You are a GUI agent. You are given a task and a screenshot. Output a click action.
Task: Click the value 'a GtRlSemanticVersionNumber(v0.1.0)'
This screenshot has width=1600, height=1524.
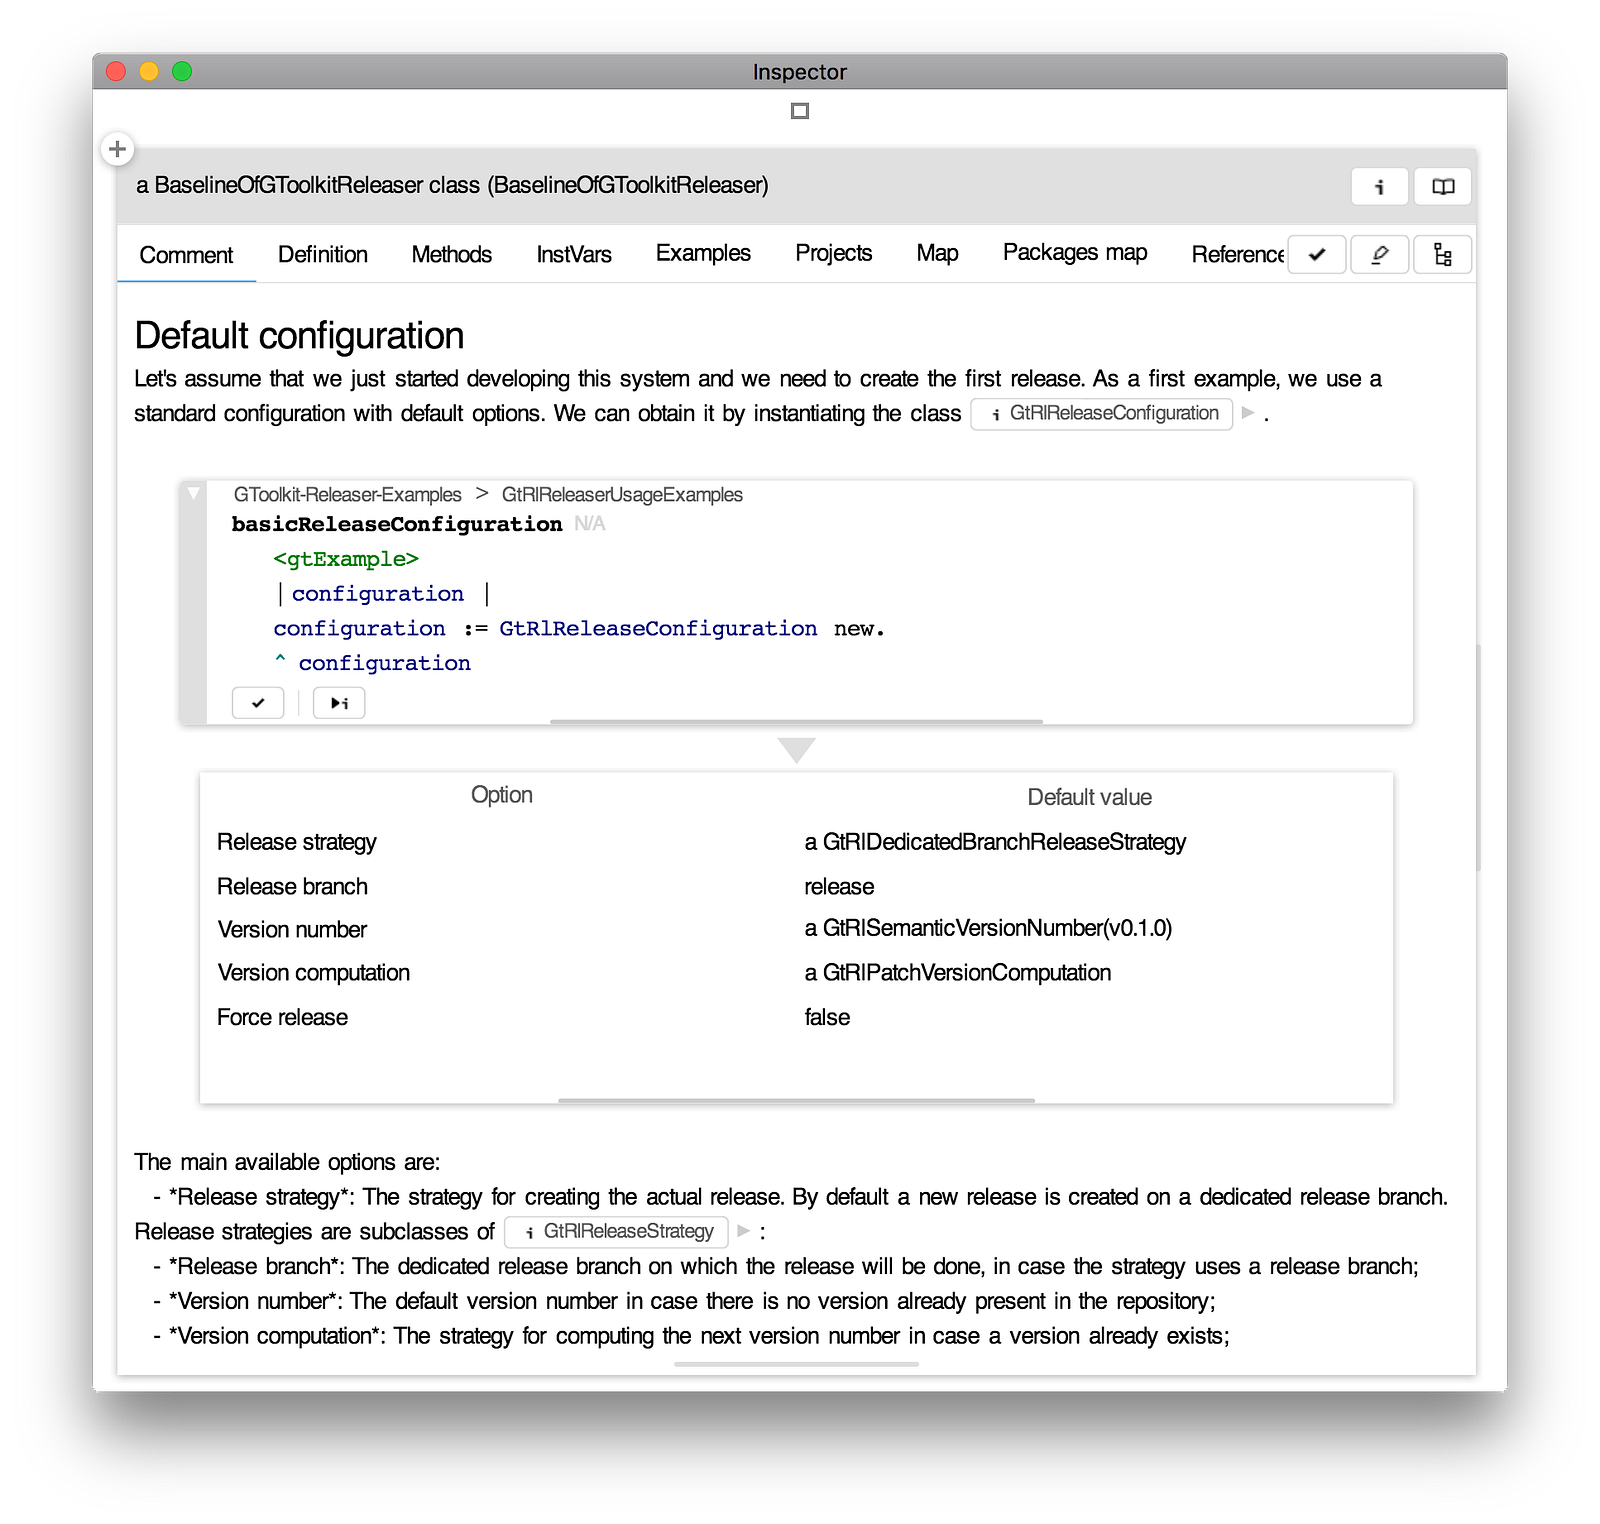click(x=988, y=929)
